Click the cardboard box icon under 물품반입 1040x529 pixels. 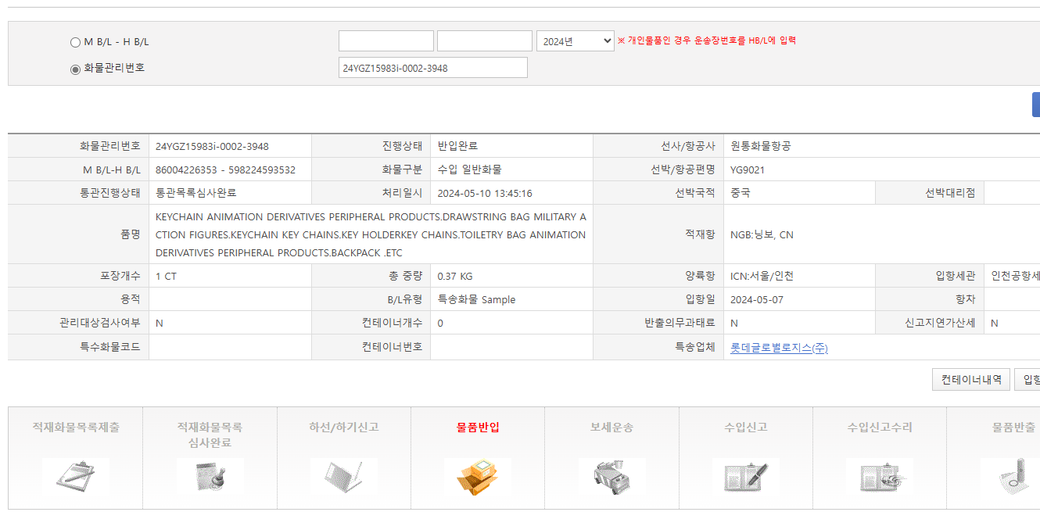click(x=477, y=477)
